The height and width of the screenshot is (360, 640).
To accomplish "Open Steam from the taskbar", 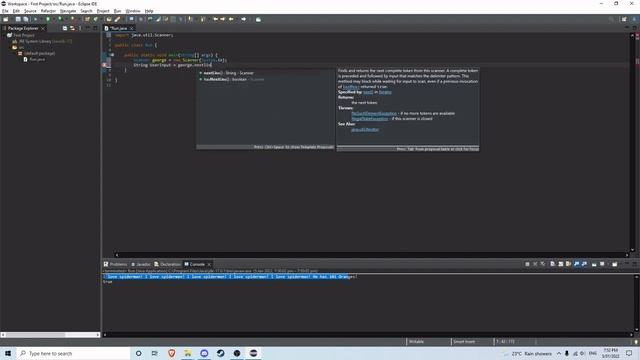I will pos(220,353).
